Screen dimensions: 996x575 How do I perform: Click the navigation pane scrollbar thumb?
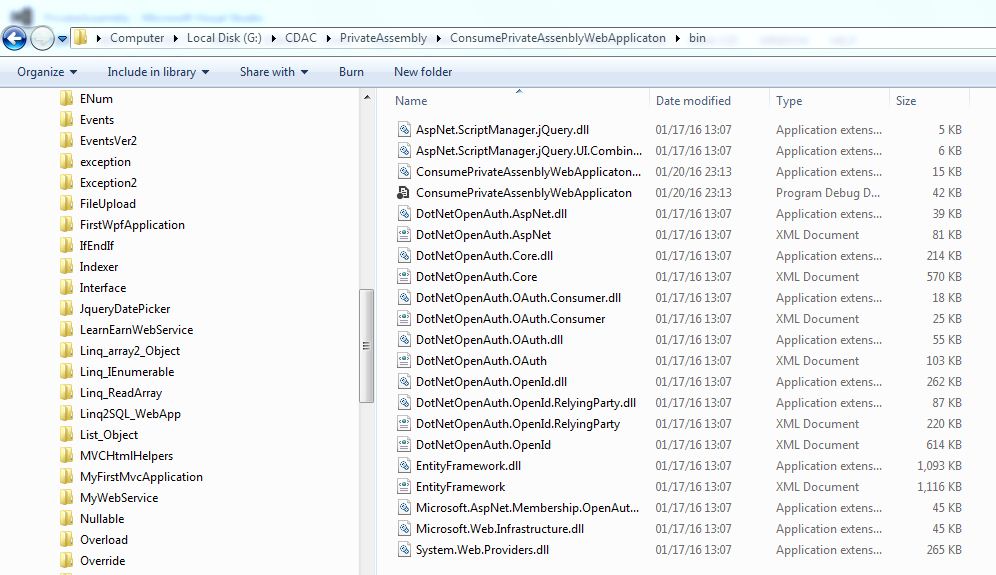pyautogui.click(x=367, y=346)
